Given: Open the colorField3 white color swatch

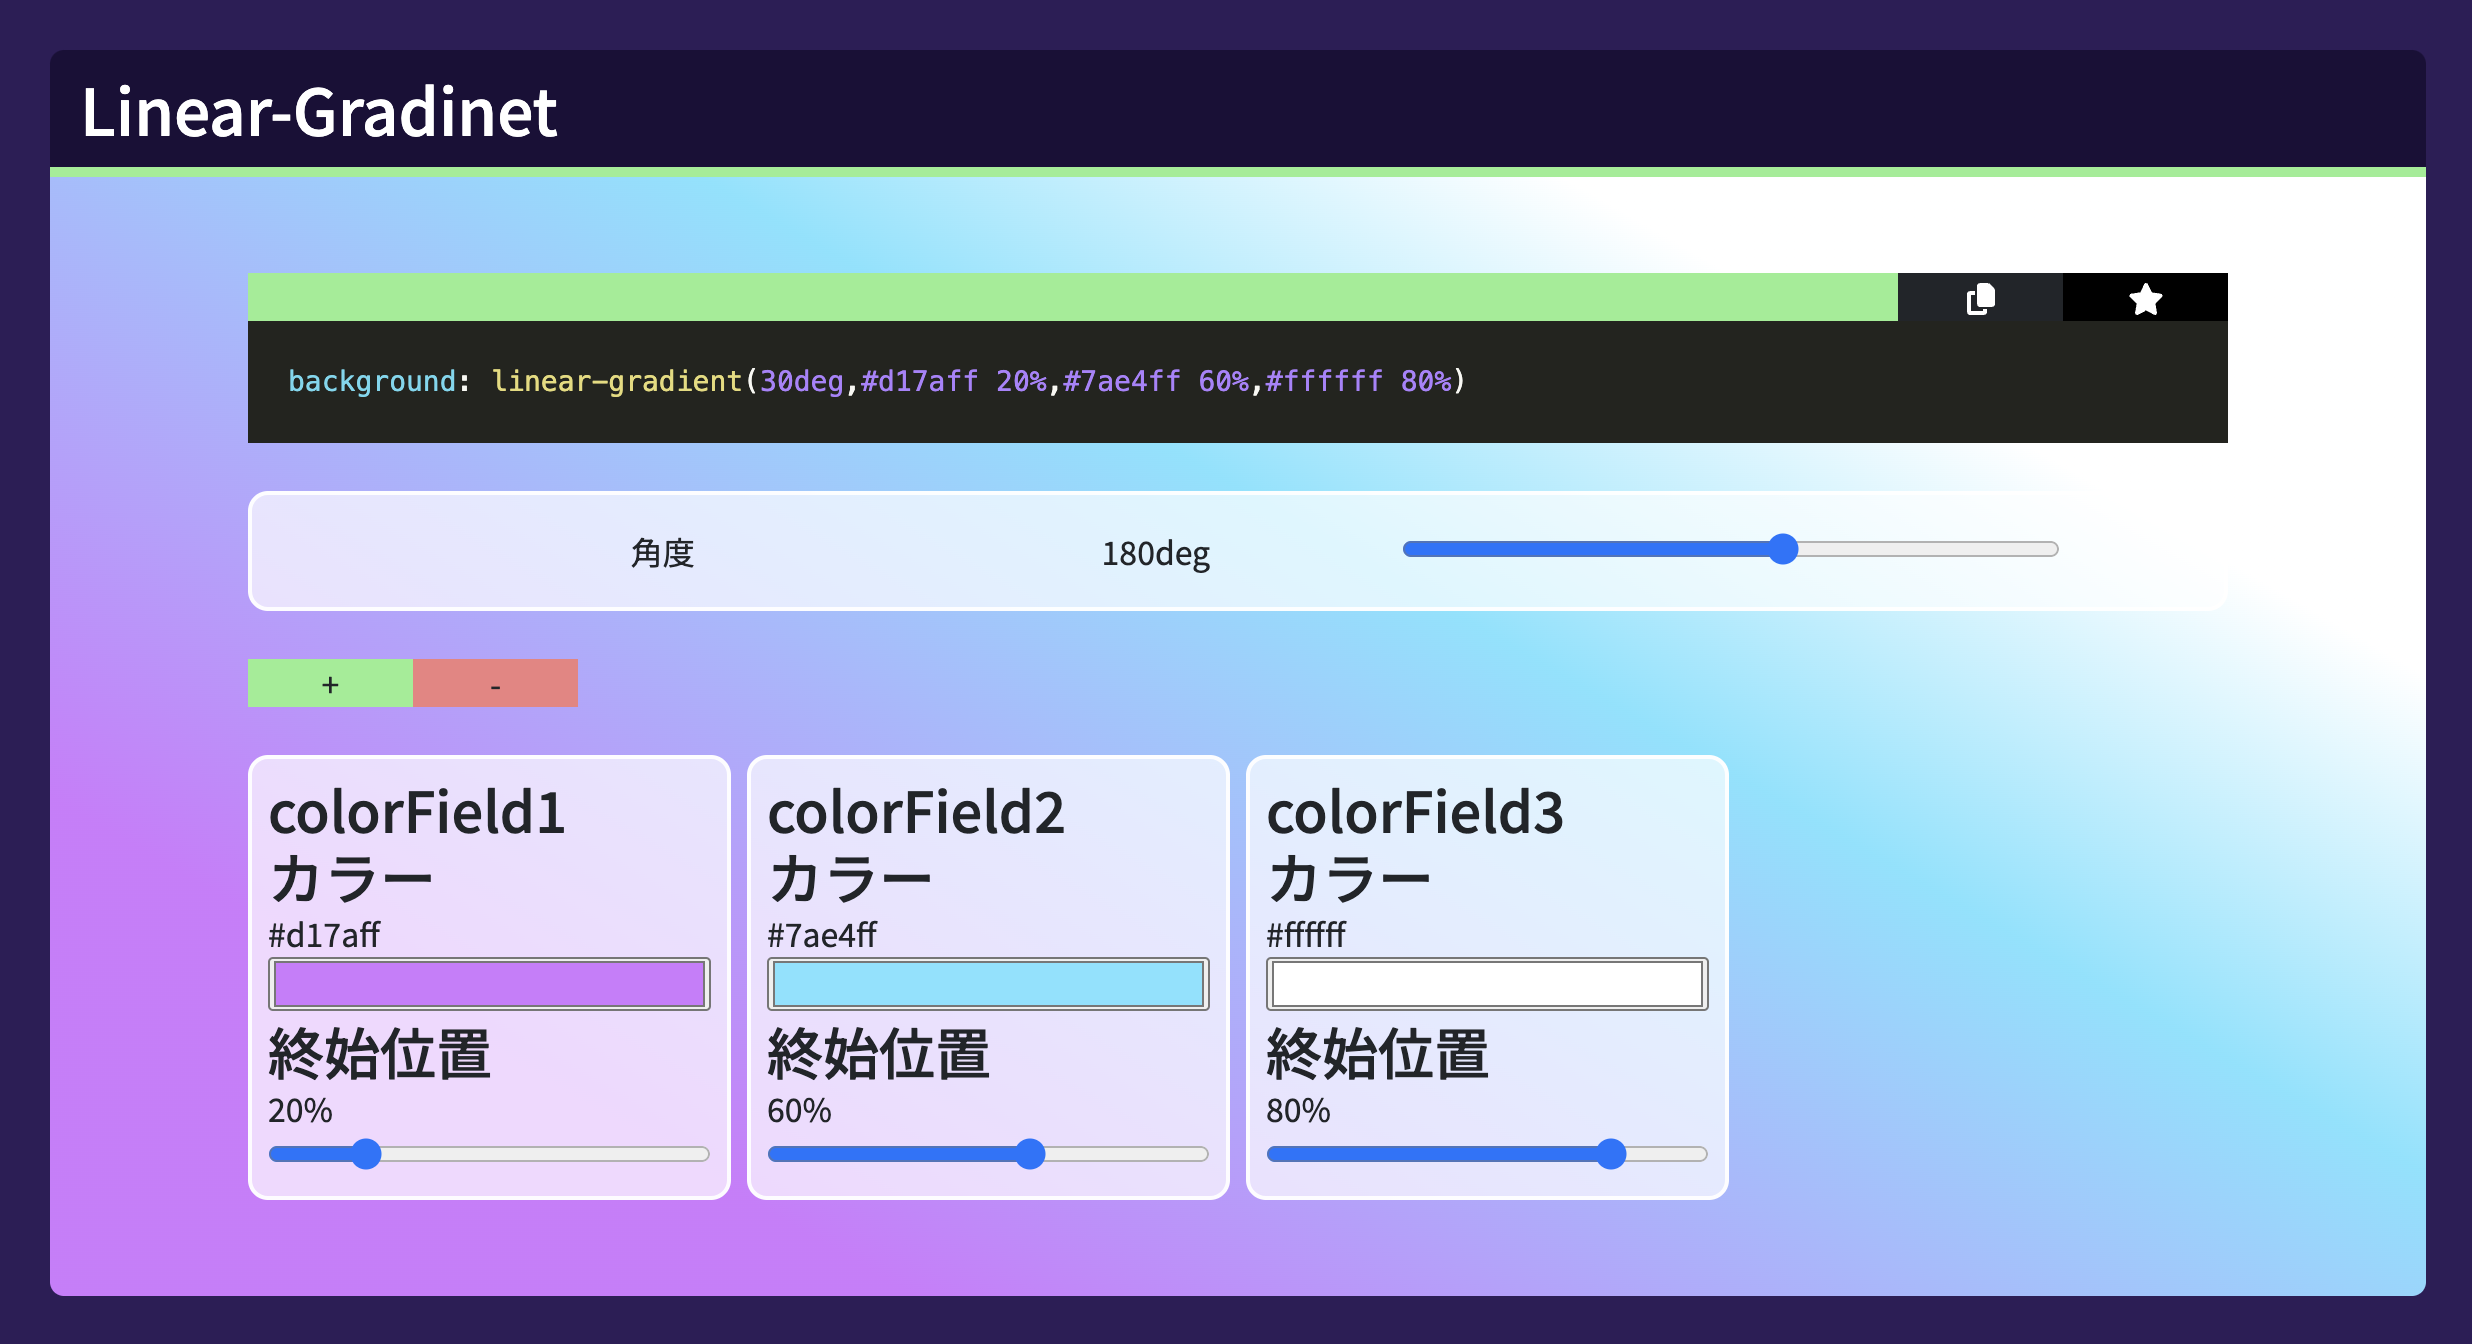Looking at the screenshot, I should [x=1487, y=984].
